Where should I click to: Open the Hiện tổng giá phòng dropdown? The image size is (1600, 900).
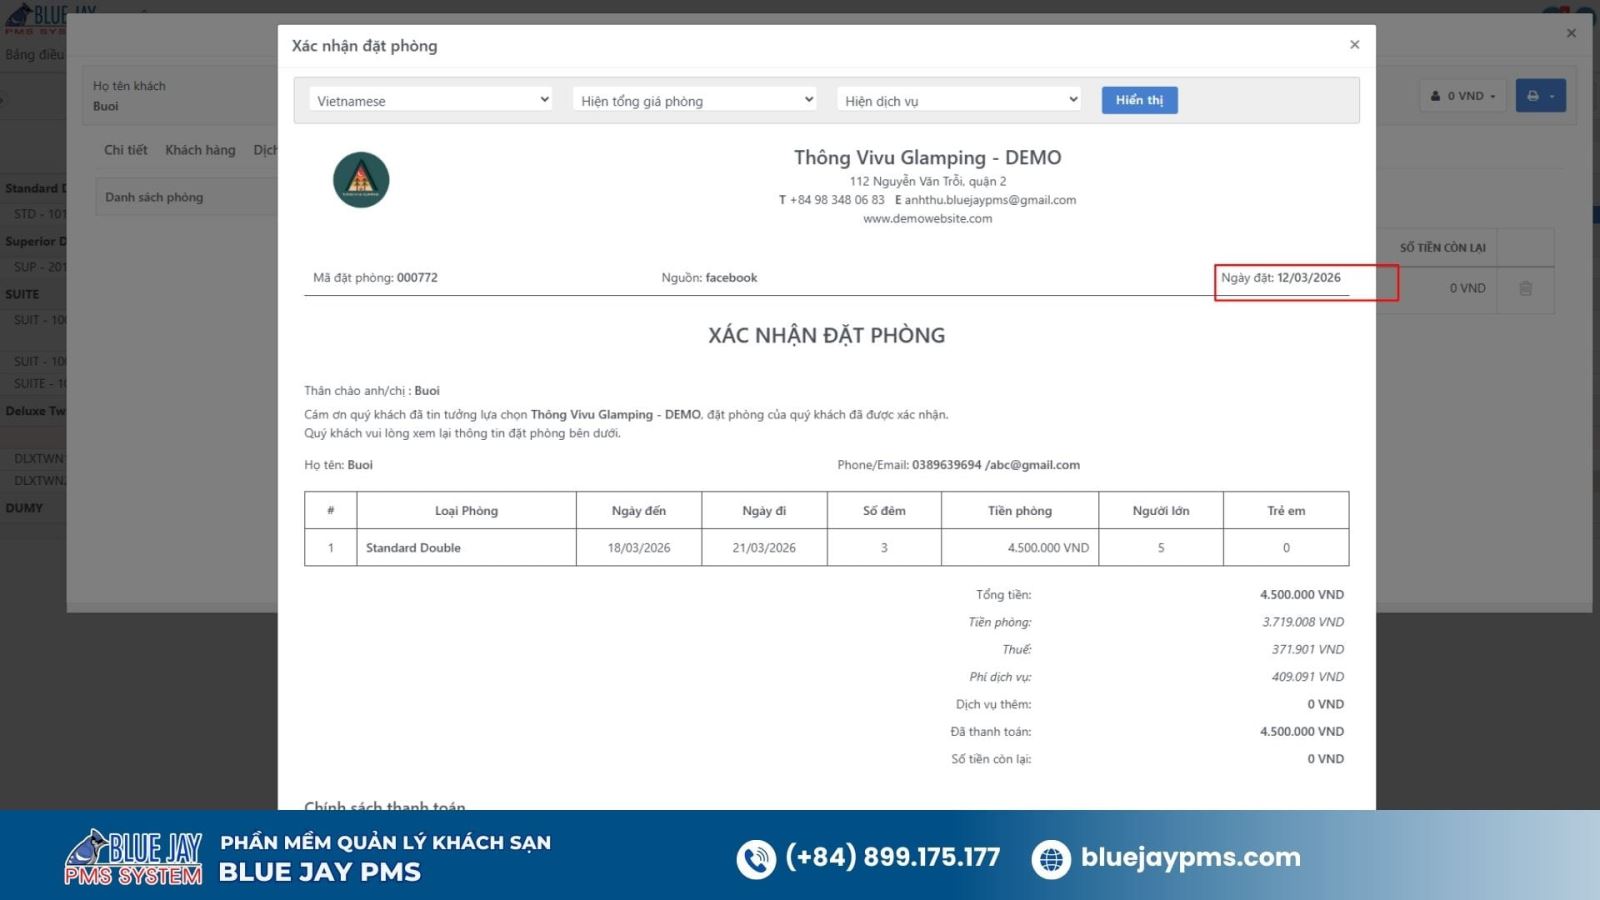click(x=693, y=99)
